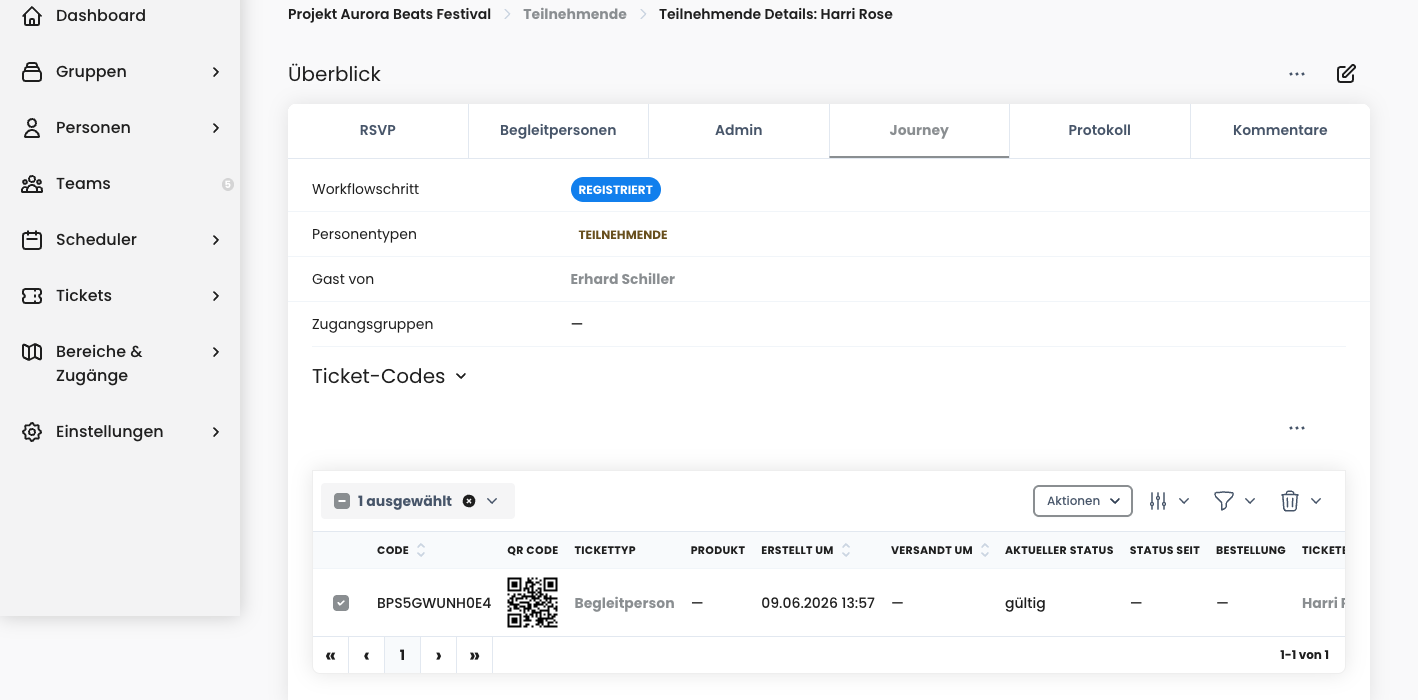Open the Teilnehmende breadcrumb link
This screenshot has width=1418, height=700.
point(575,15)
